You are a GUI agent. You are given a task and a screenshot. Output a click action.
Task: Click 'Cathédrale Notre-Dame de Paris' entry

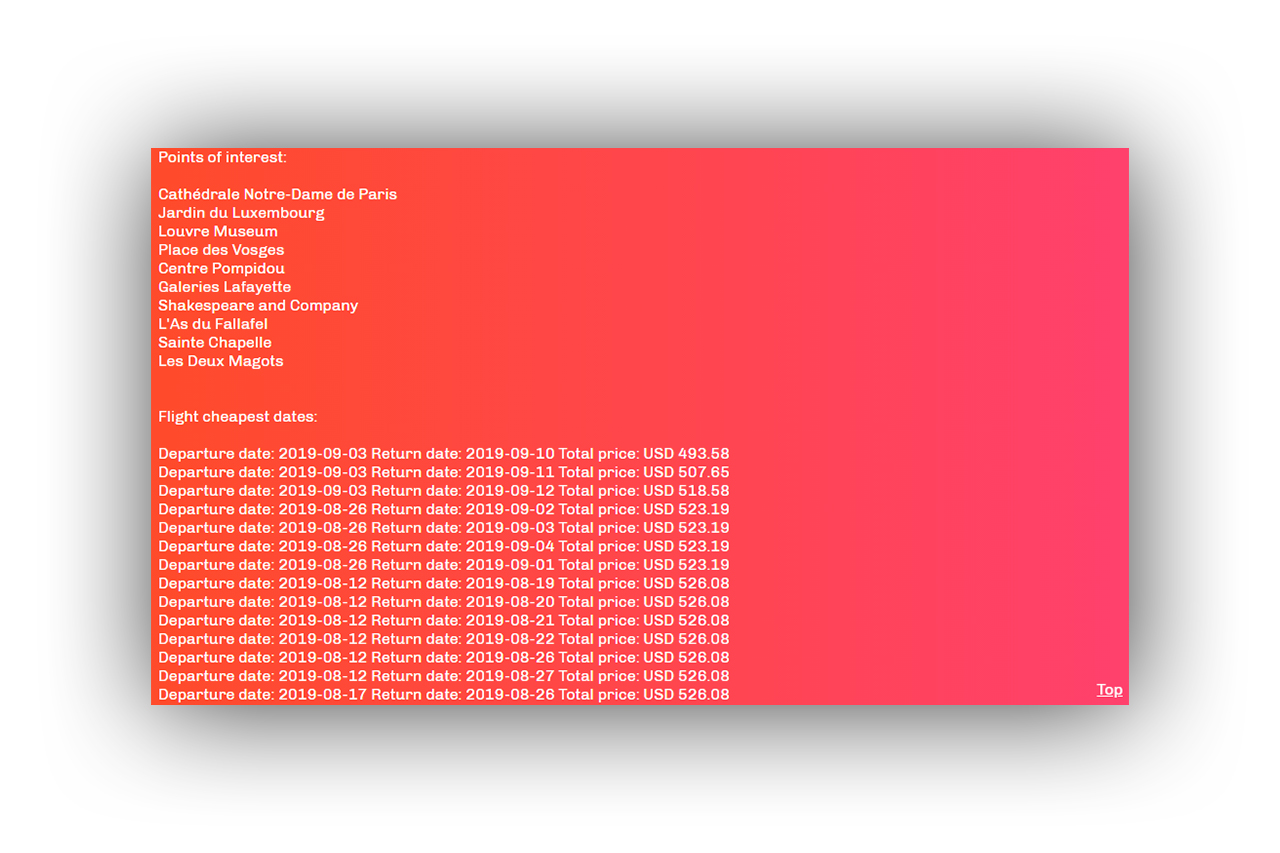click(x=277, y=194)
